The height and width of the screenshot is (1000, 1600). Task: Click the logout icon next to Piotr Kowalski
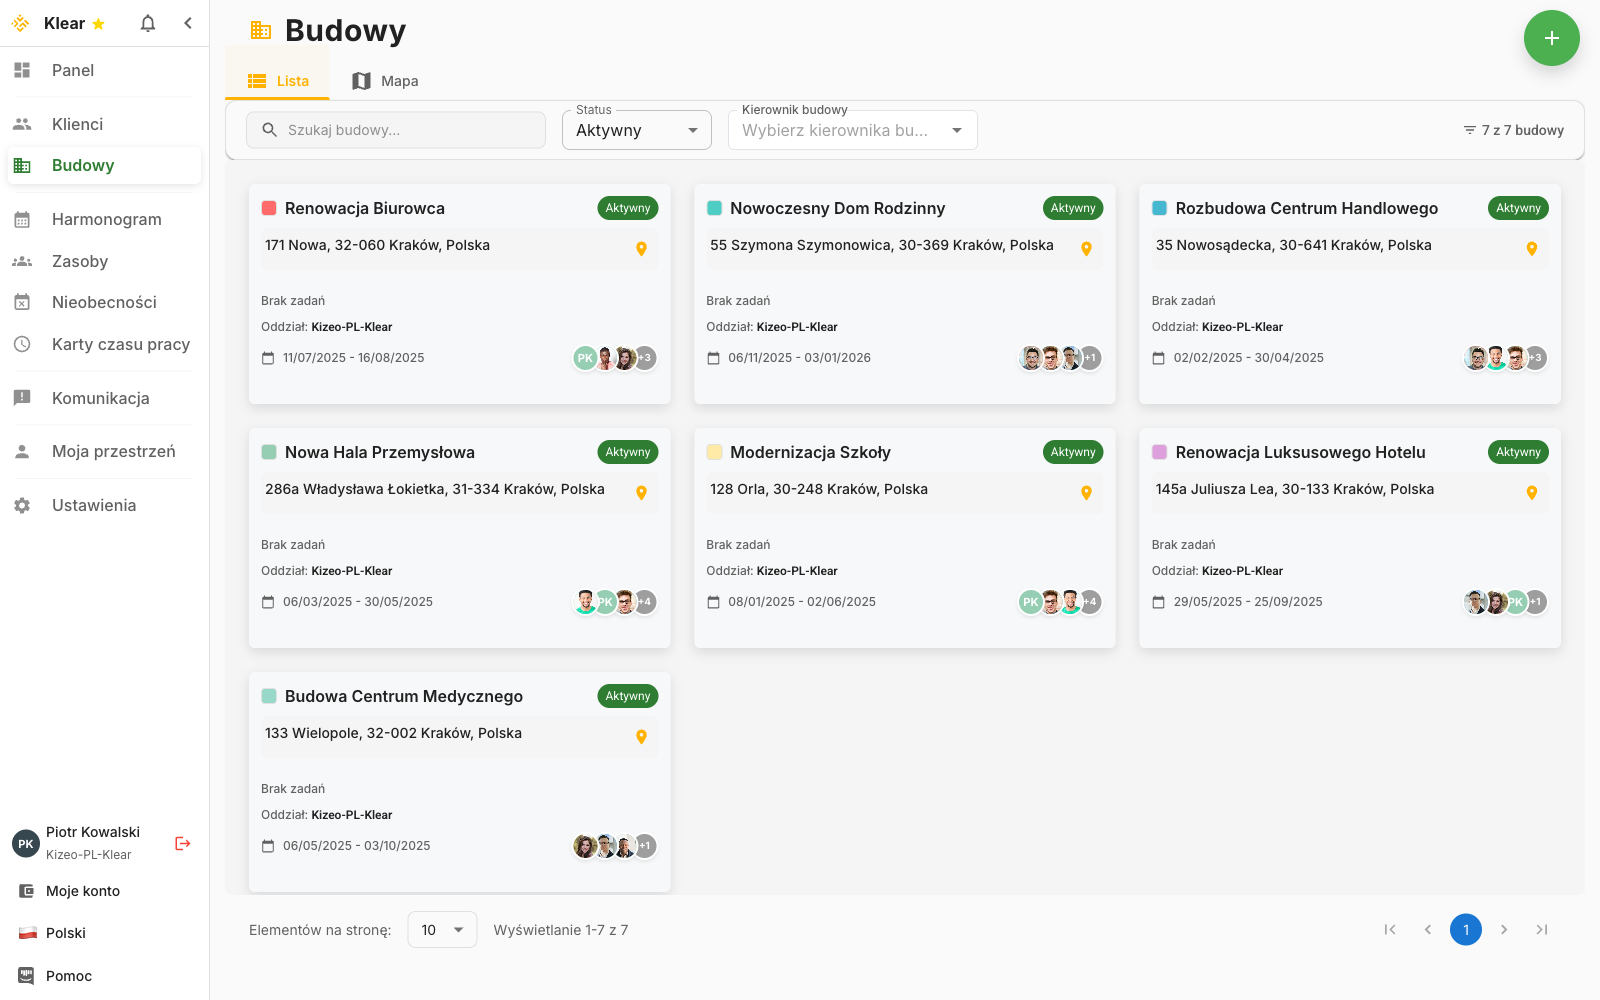pos(182,843)
